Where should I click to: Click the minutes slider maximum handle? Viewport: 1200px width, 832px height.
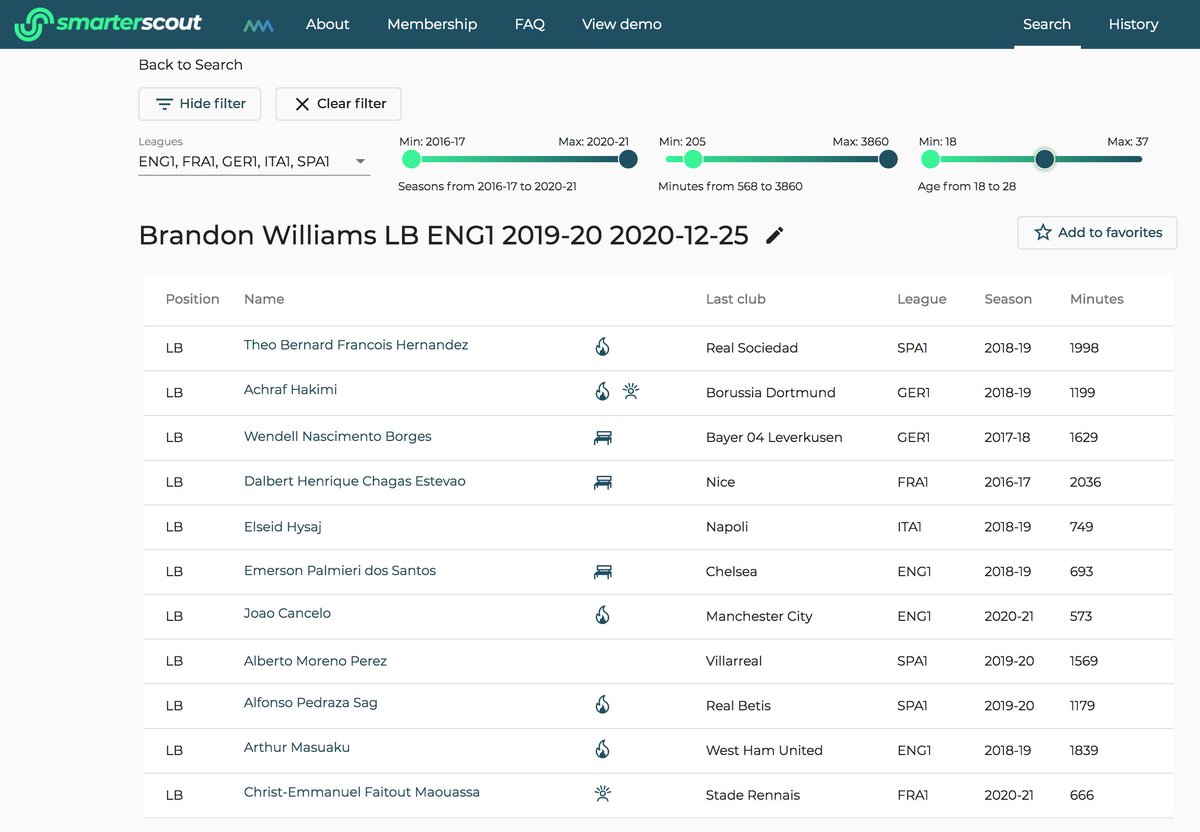coord(888,159)
